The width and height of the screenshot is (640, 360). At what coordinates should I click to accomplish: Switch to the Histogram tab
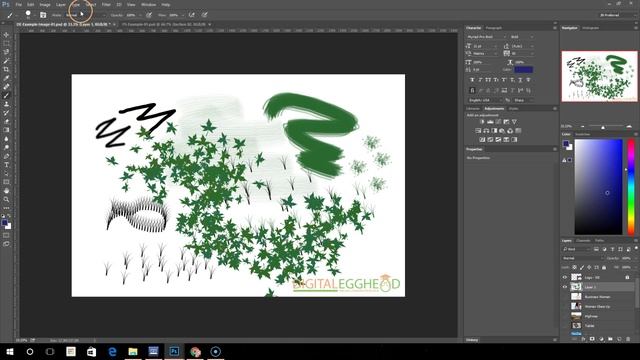tap(590, 28)
